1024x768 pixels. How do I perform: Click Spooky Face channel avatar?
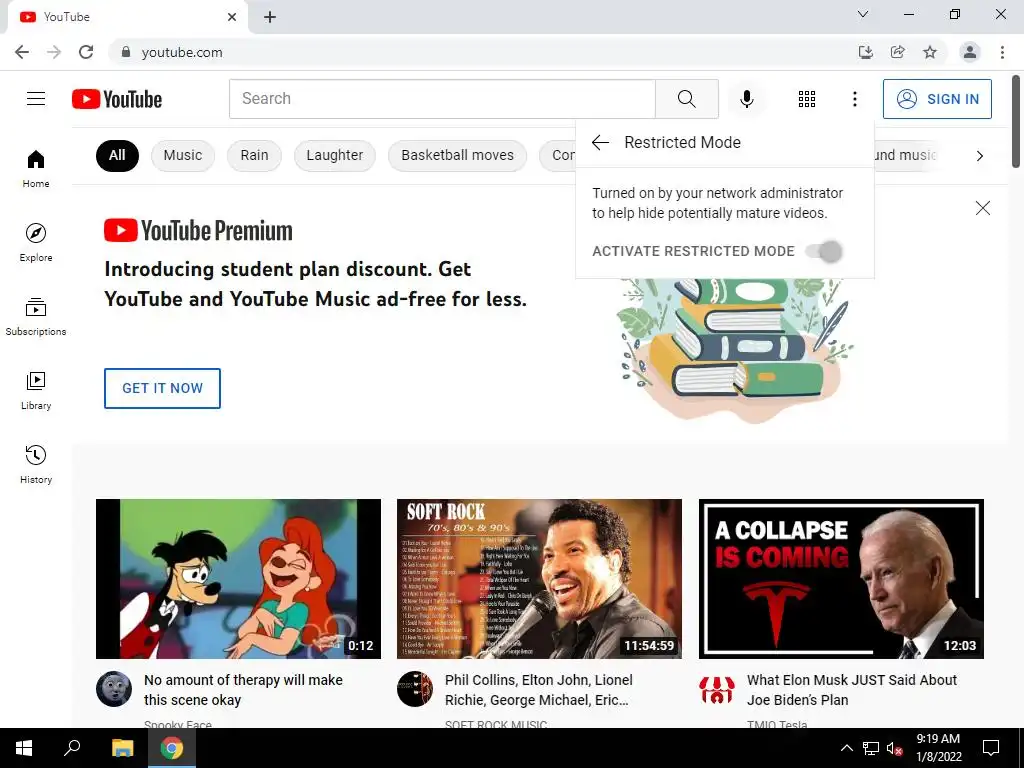point(114,689)
